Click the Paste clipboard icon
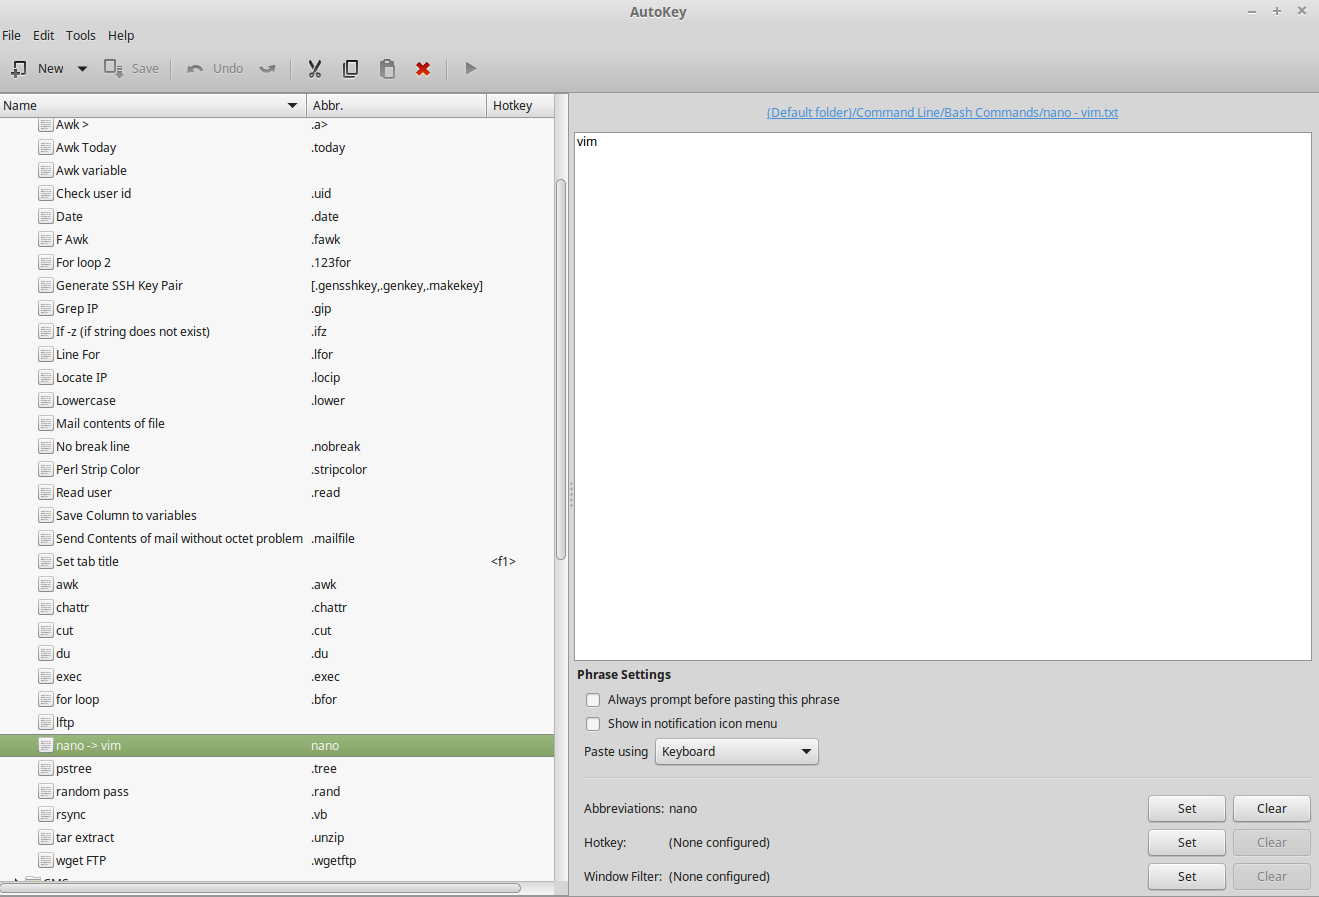Screen dimensions: 1319x897 [x=387, y=69]
